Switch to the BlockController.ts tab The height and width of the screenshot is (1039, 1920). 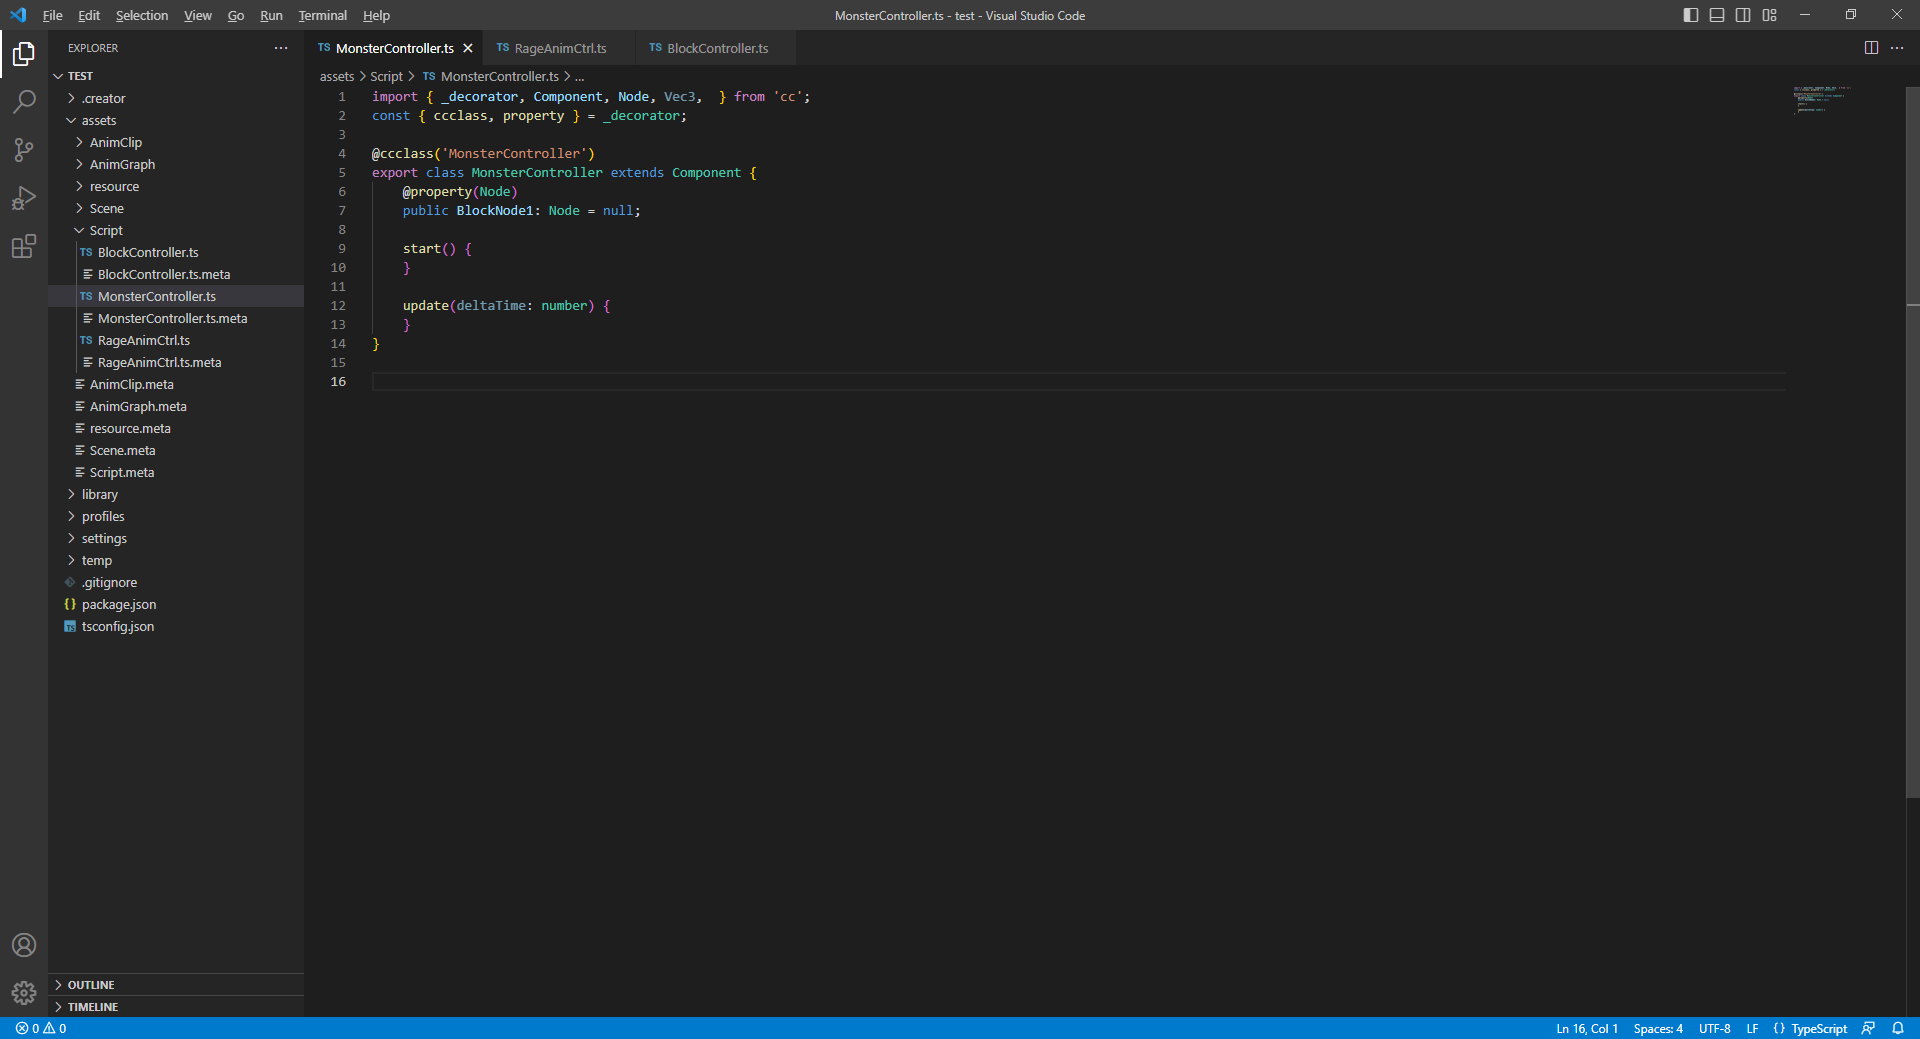(716, 48)
